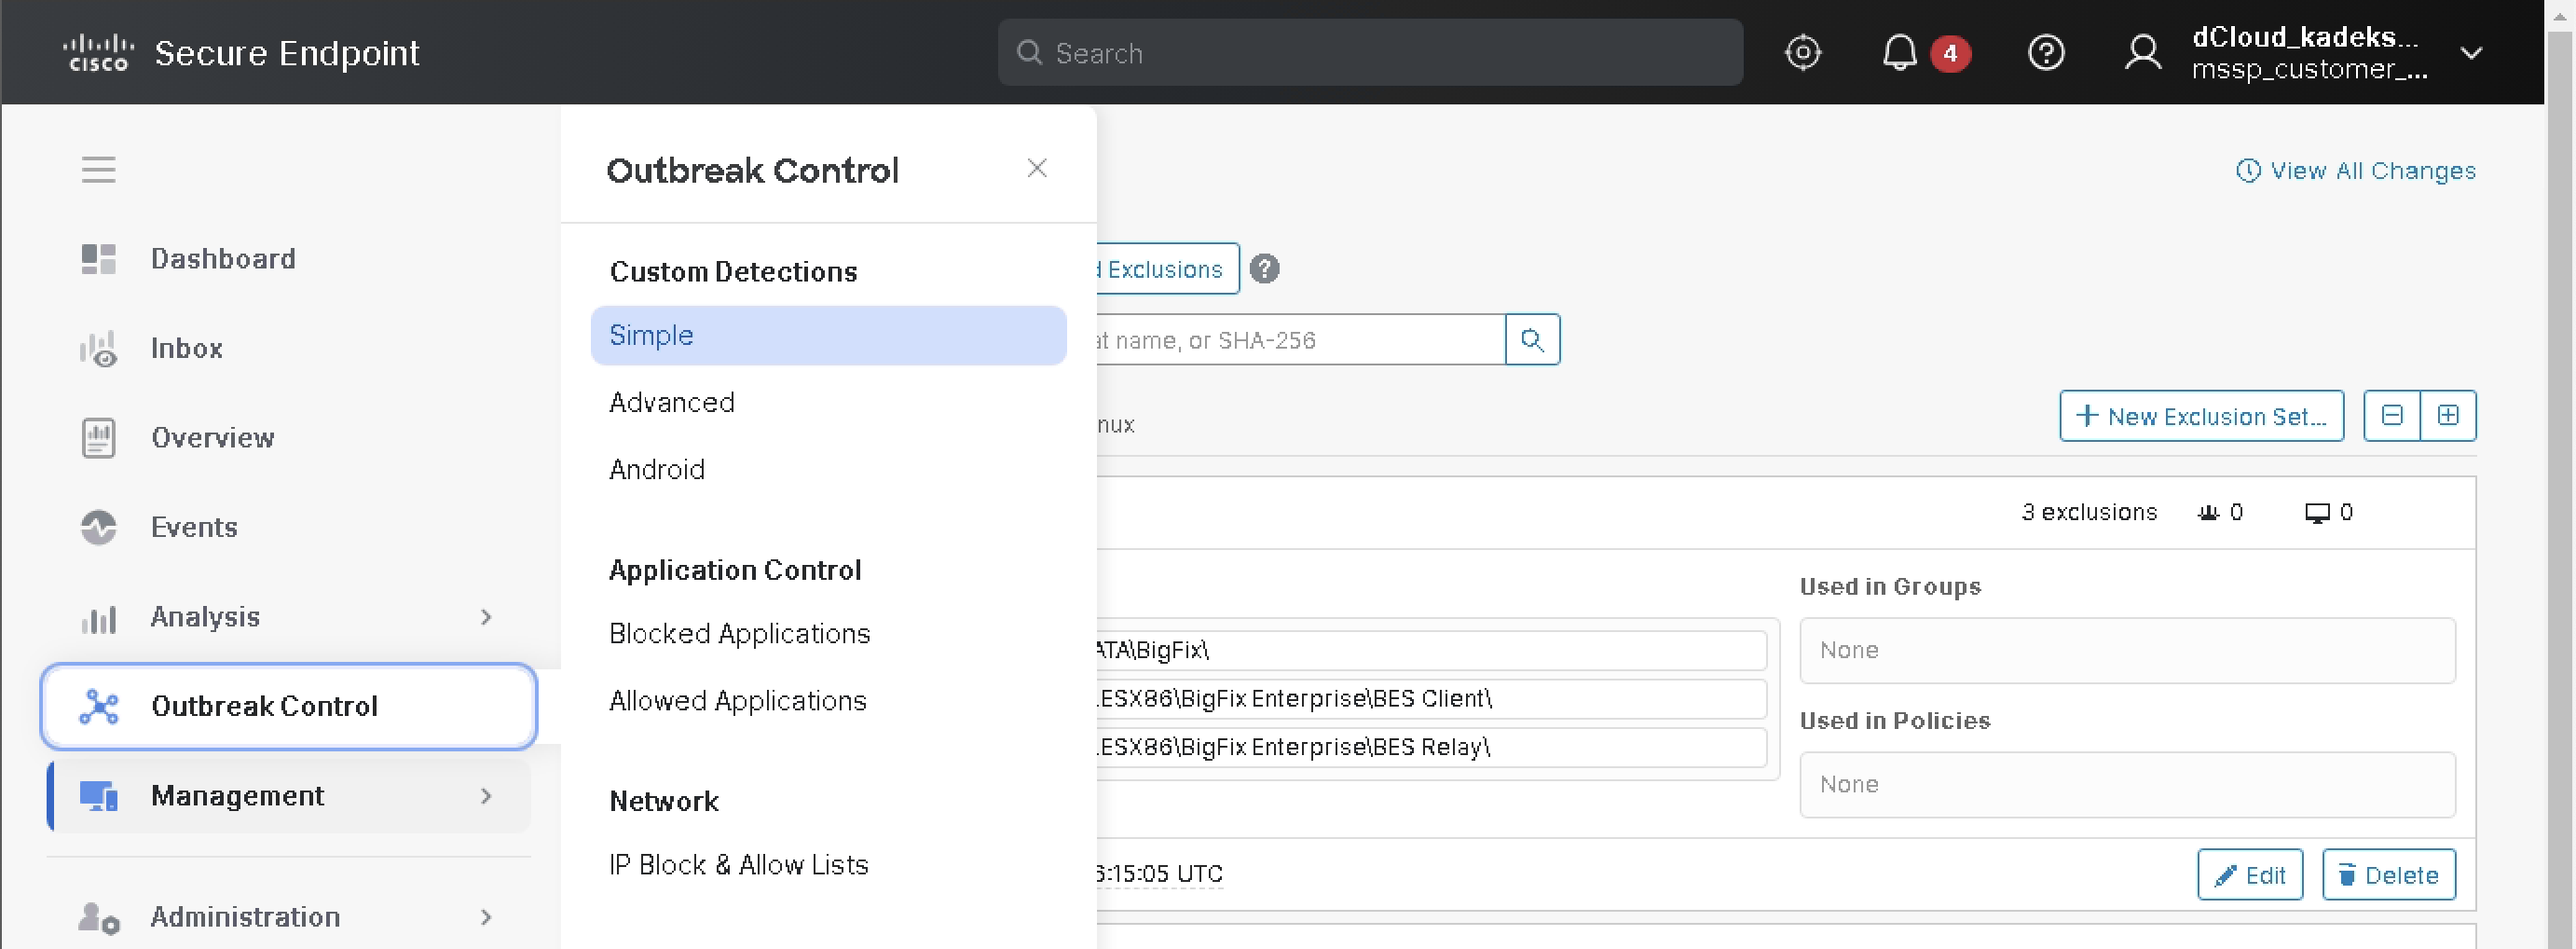
Task: Expand the Analysis menu chevron
Action: pos(486,617)
